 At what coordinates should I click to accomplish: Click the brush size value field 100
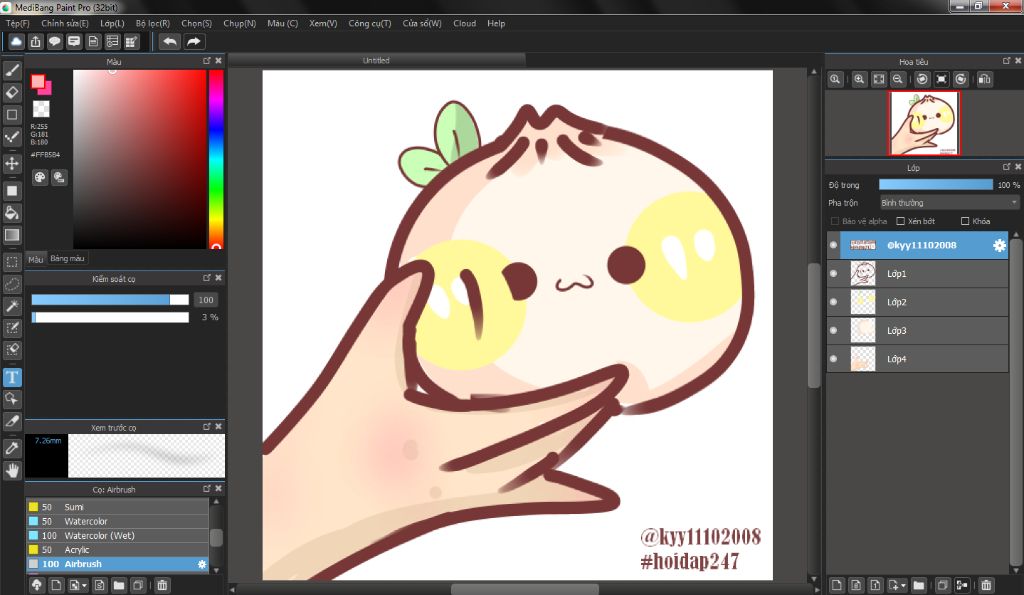pyautogui.click(x=206, y=300)
